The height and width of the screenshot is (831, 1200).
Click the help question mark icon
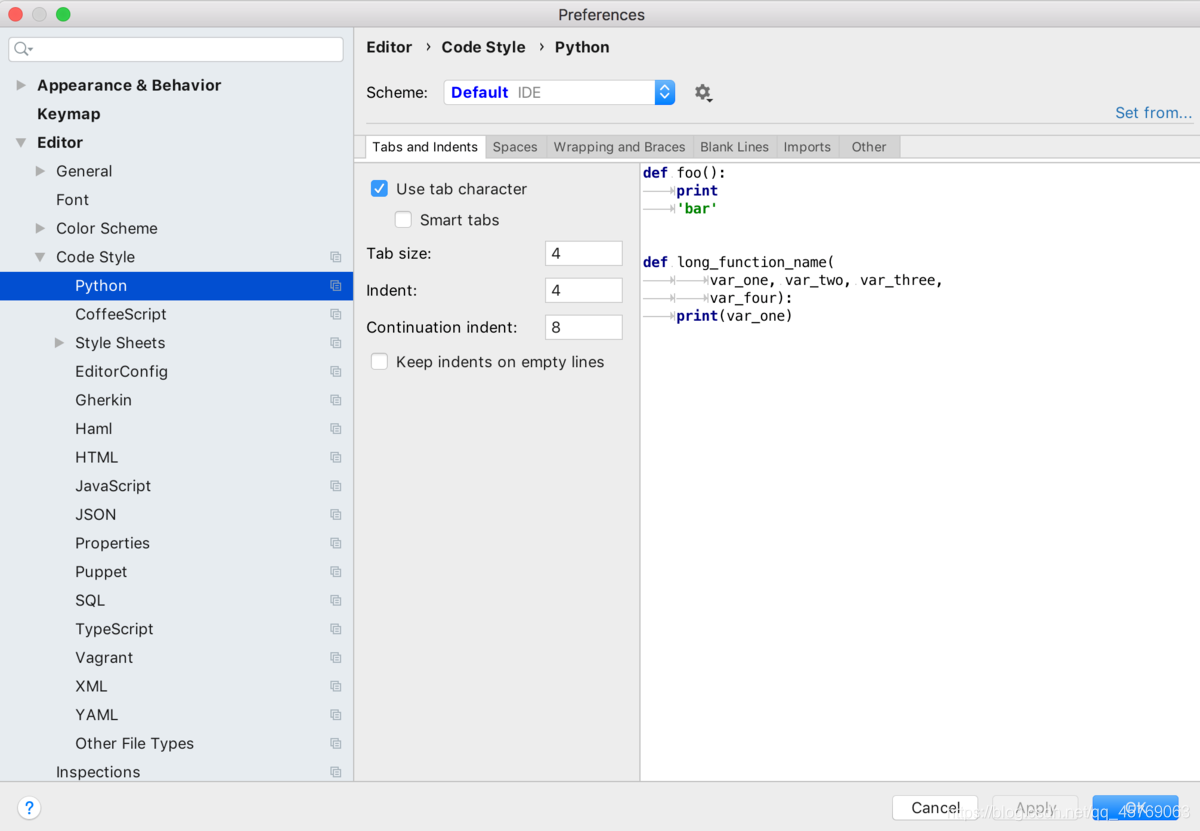pyautogui.click(x=29, y=808)
